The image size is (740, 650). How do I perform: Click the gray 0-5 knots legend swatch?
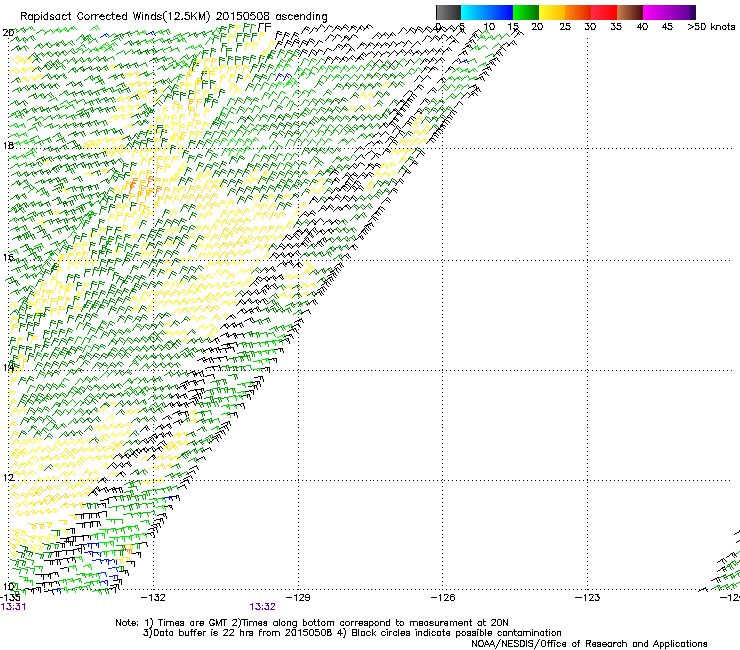[x=448, y=12]
